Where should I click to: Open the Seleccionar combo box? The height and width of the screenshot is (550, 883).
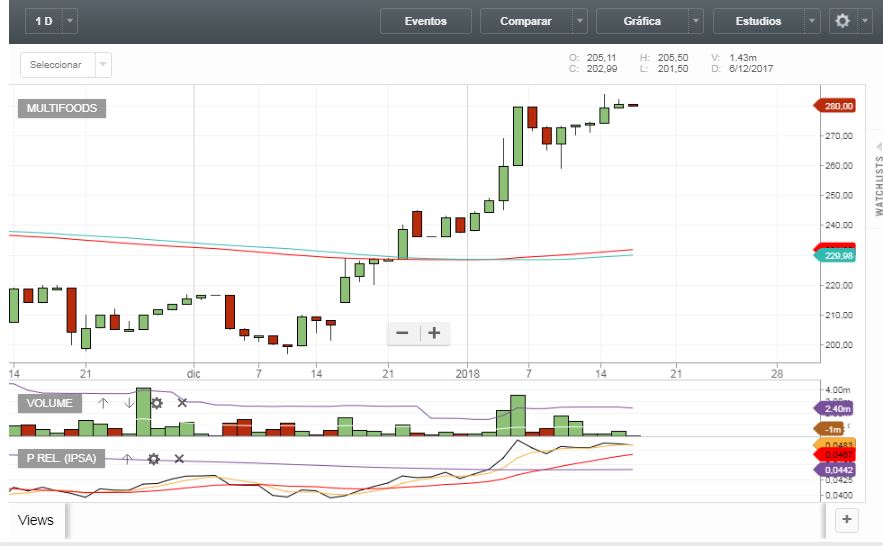click(x=66, y=65)
